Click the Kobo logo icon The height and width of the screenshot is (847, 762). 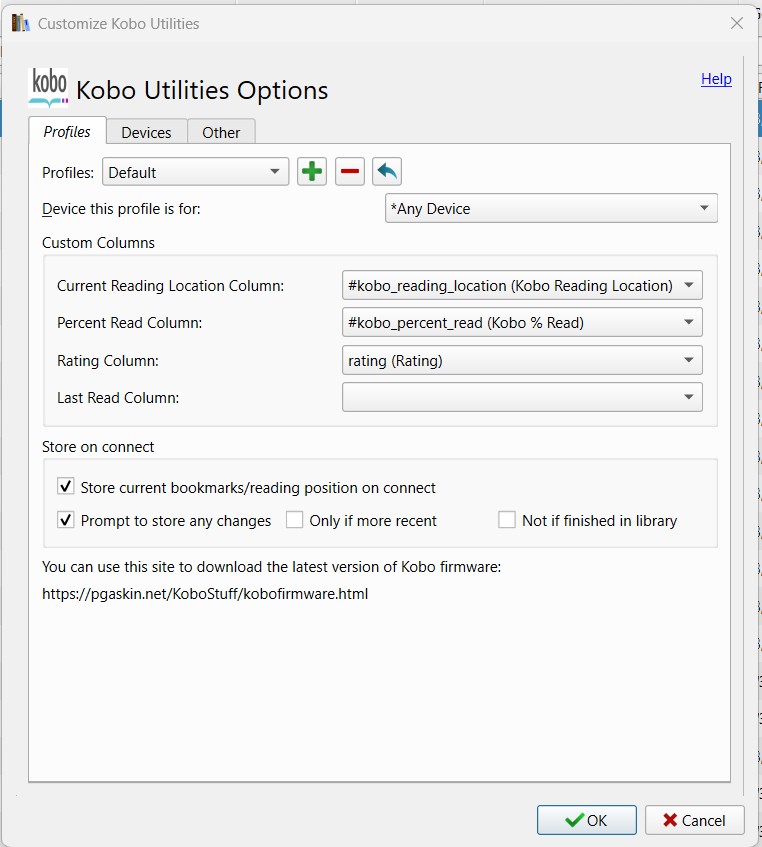tap(50, 87)
